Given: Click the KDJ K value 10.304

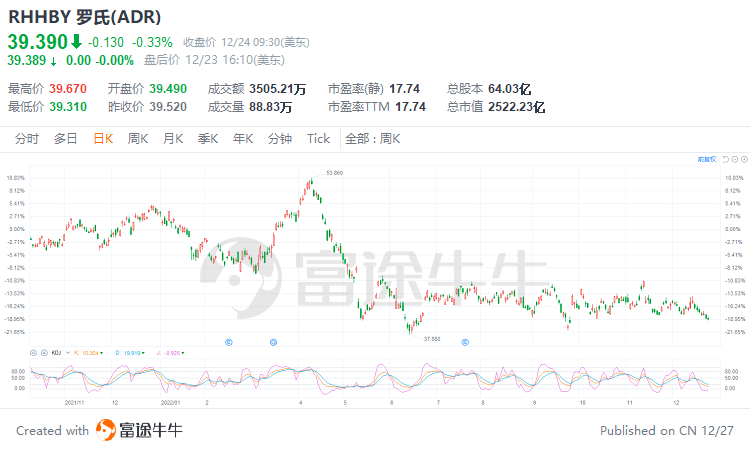Looking at the screenshot, I should (x=88, y=353).
